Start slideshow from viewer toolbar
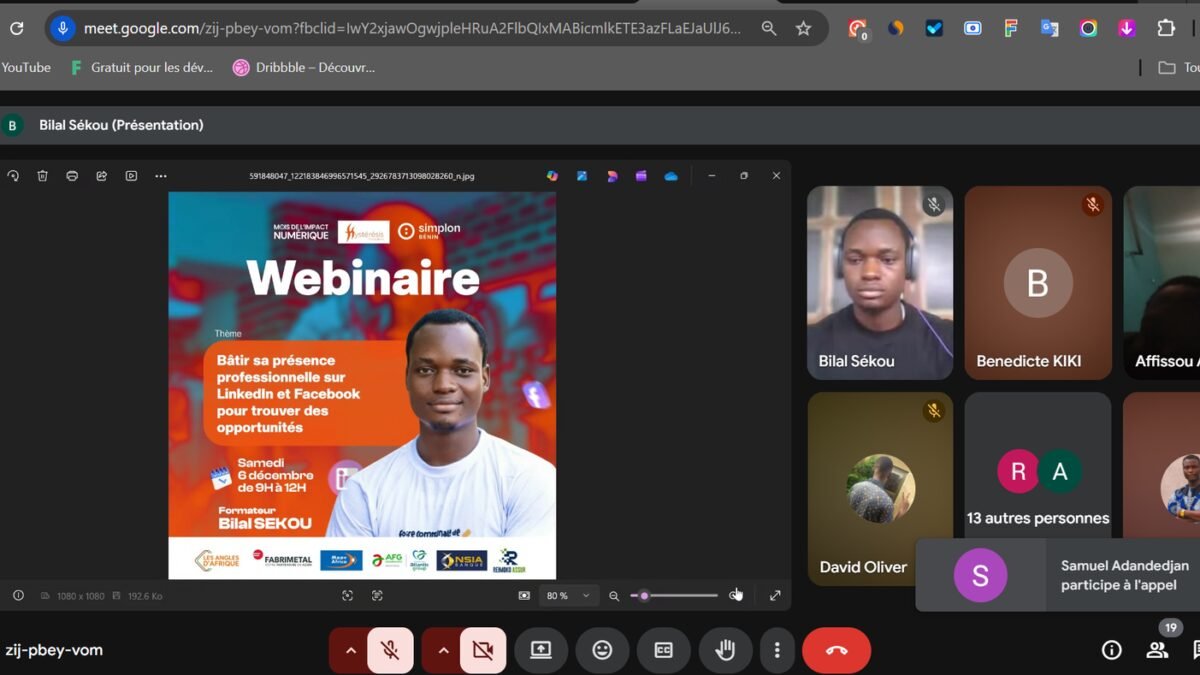1200x675 pixels. pos(131,176)
